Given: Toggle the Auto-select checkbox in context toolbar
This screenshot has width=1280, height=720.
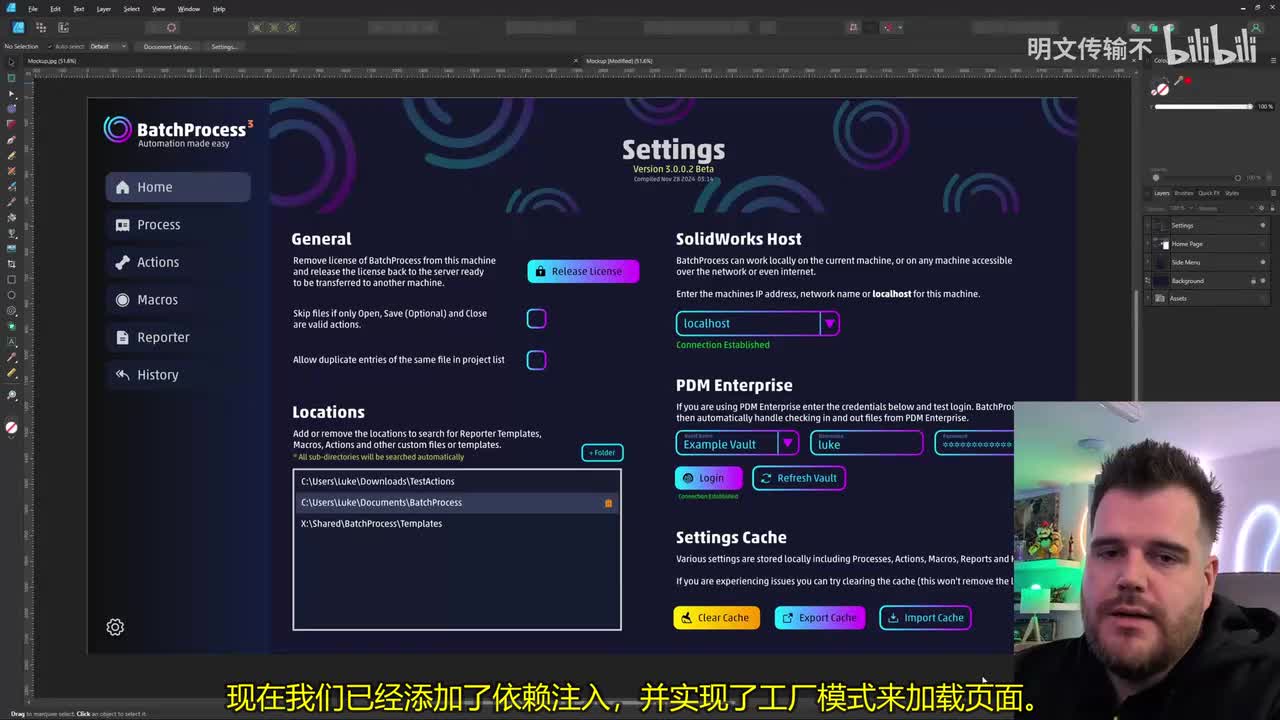Looking at the screenshot, I should click(x=50, y=46).
